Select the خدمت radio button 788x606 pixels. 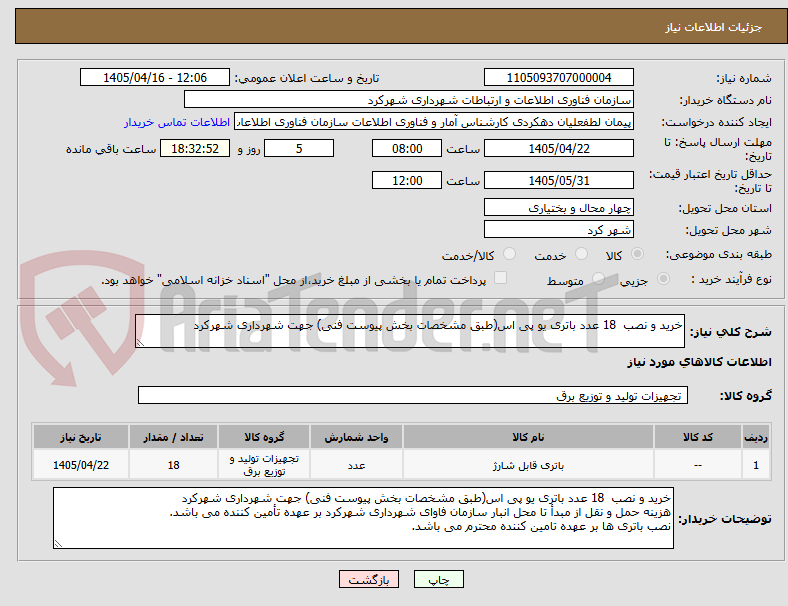[x=581, y=254]
